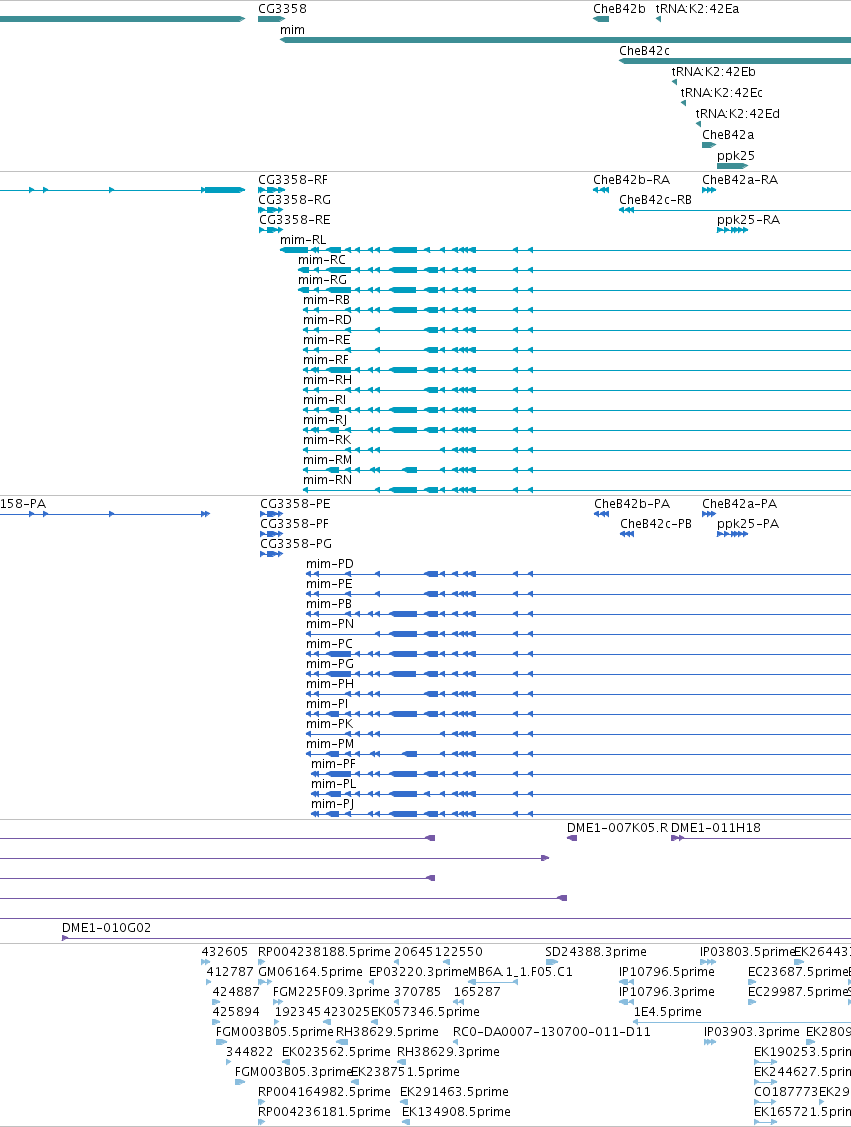
Task: Select protein mim-PB
Action: pyautogui.click(x=329, y=604)
